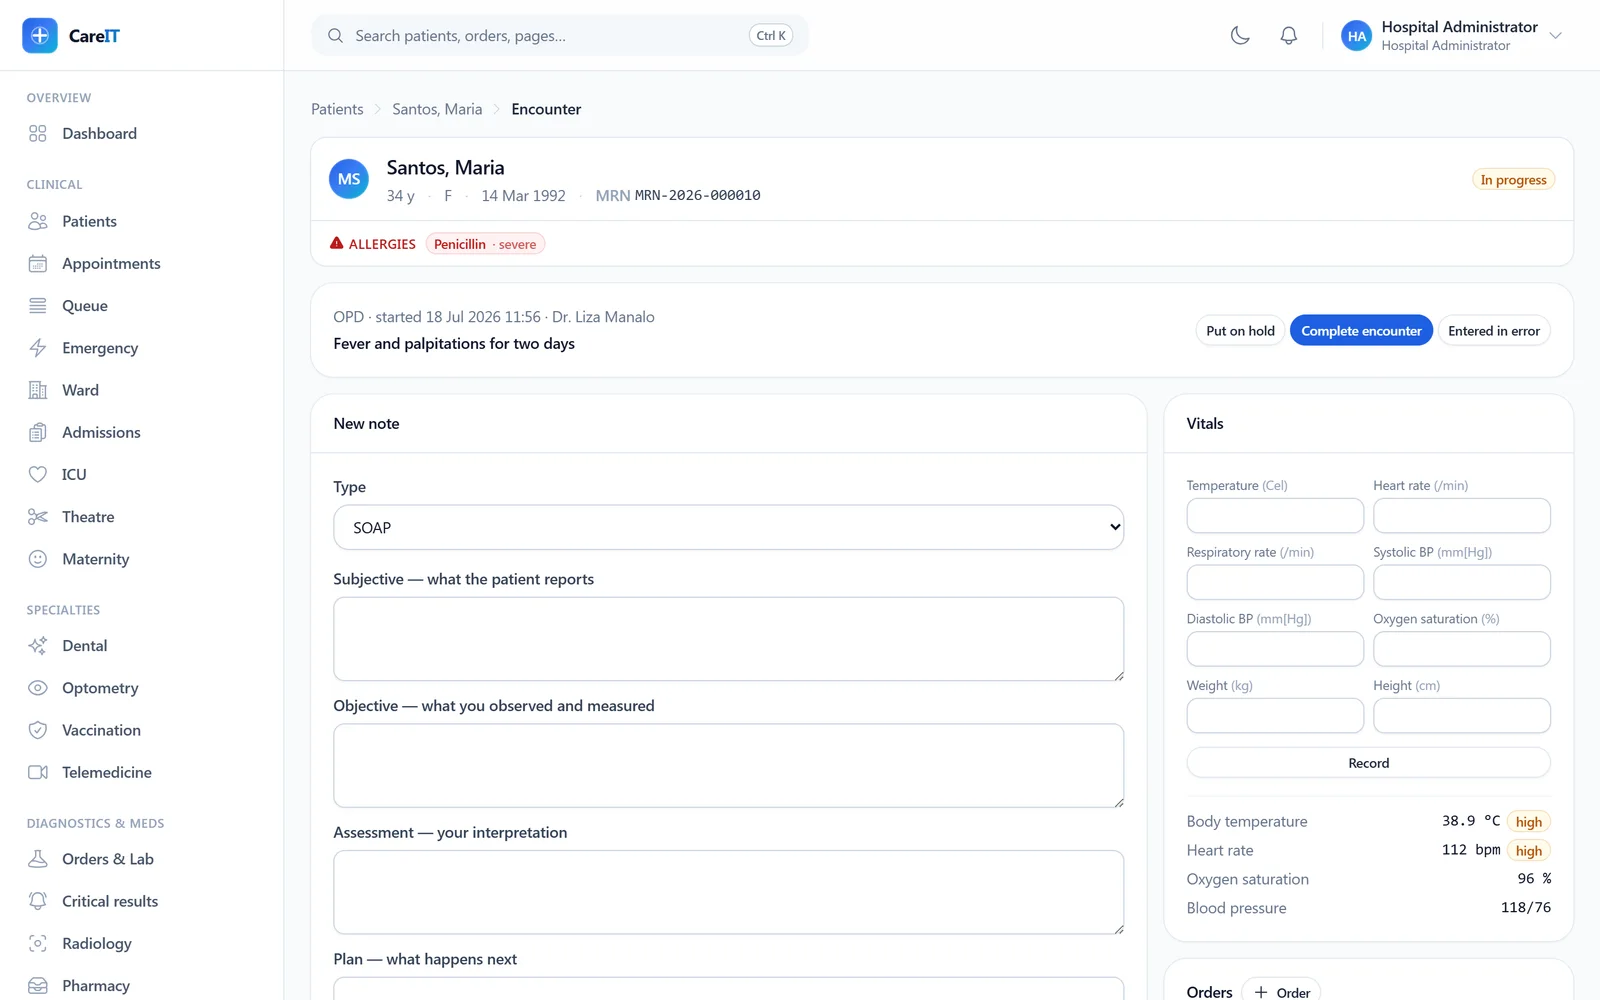The height and width of the screenshot is (1000, 1600).
Task: Select the Emergency menu label
Action: point(100,348)
